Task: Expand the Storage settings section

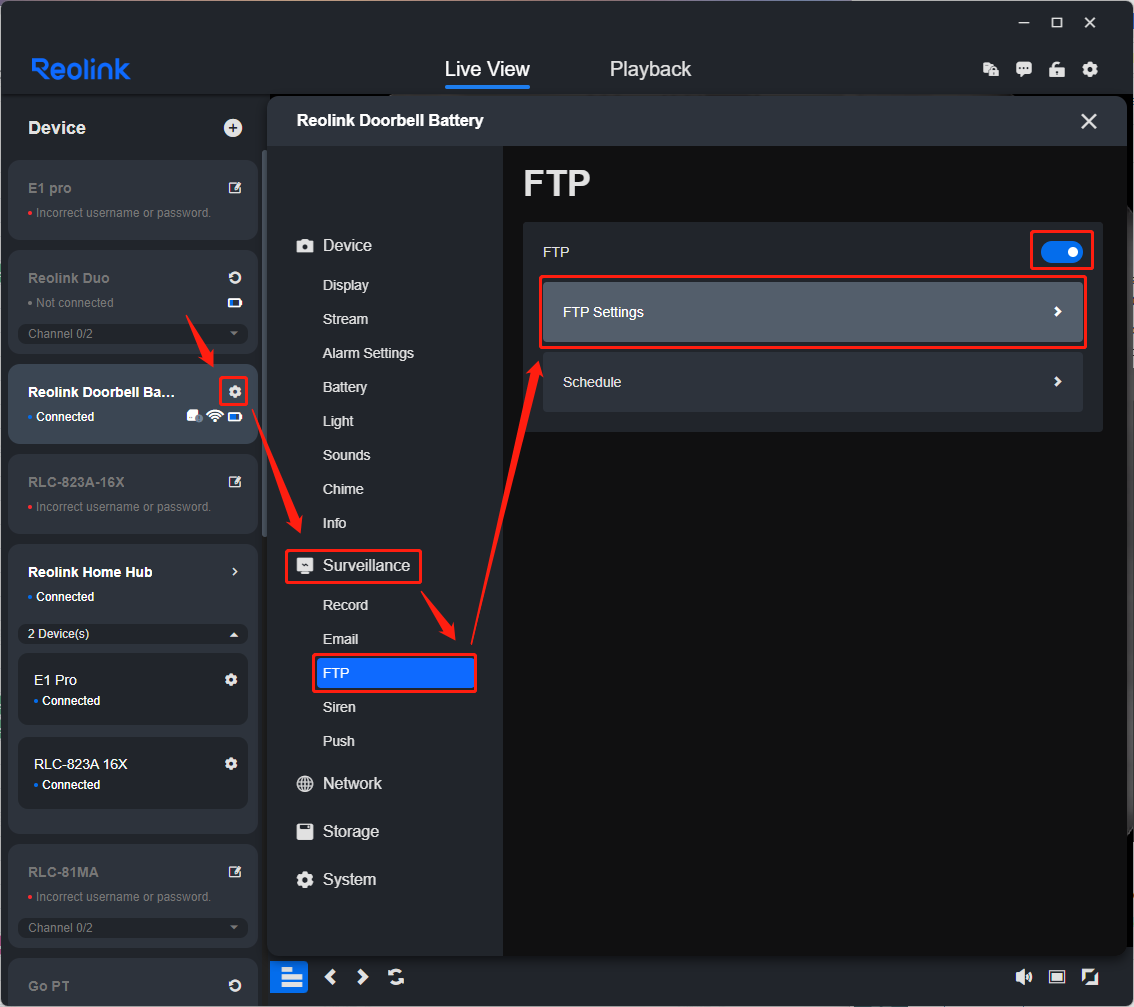Action: 338,831
